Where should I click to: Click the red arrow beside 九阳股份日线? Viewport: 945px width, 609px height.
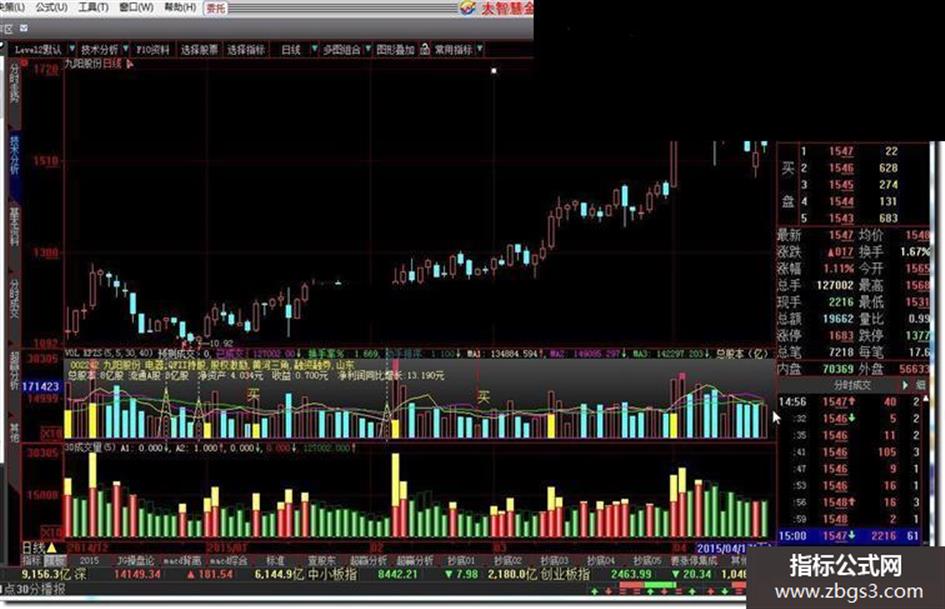tap(130, 64)
